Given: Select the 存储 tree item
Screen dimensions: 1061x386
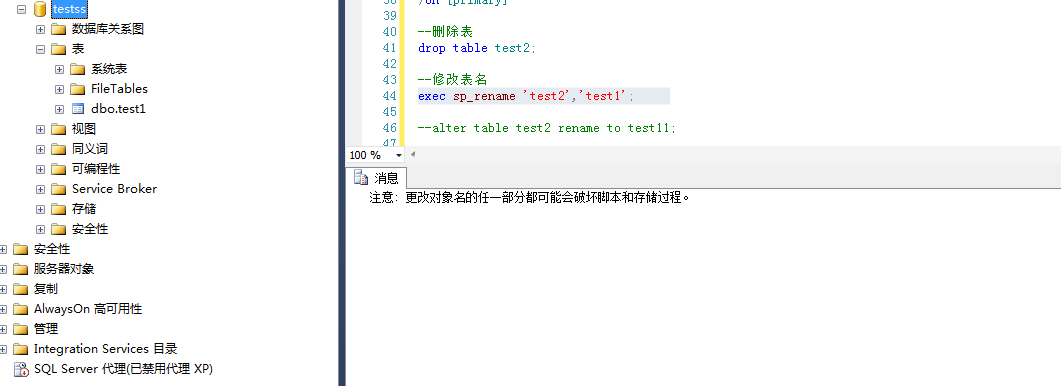Looking at the screenshot, I should point(84,209).
